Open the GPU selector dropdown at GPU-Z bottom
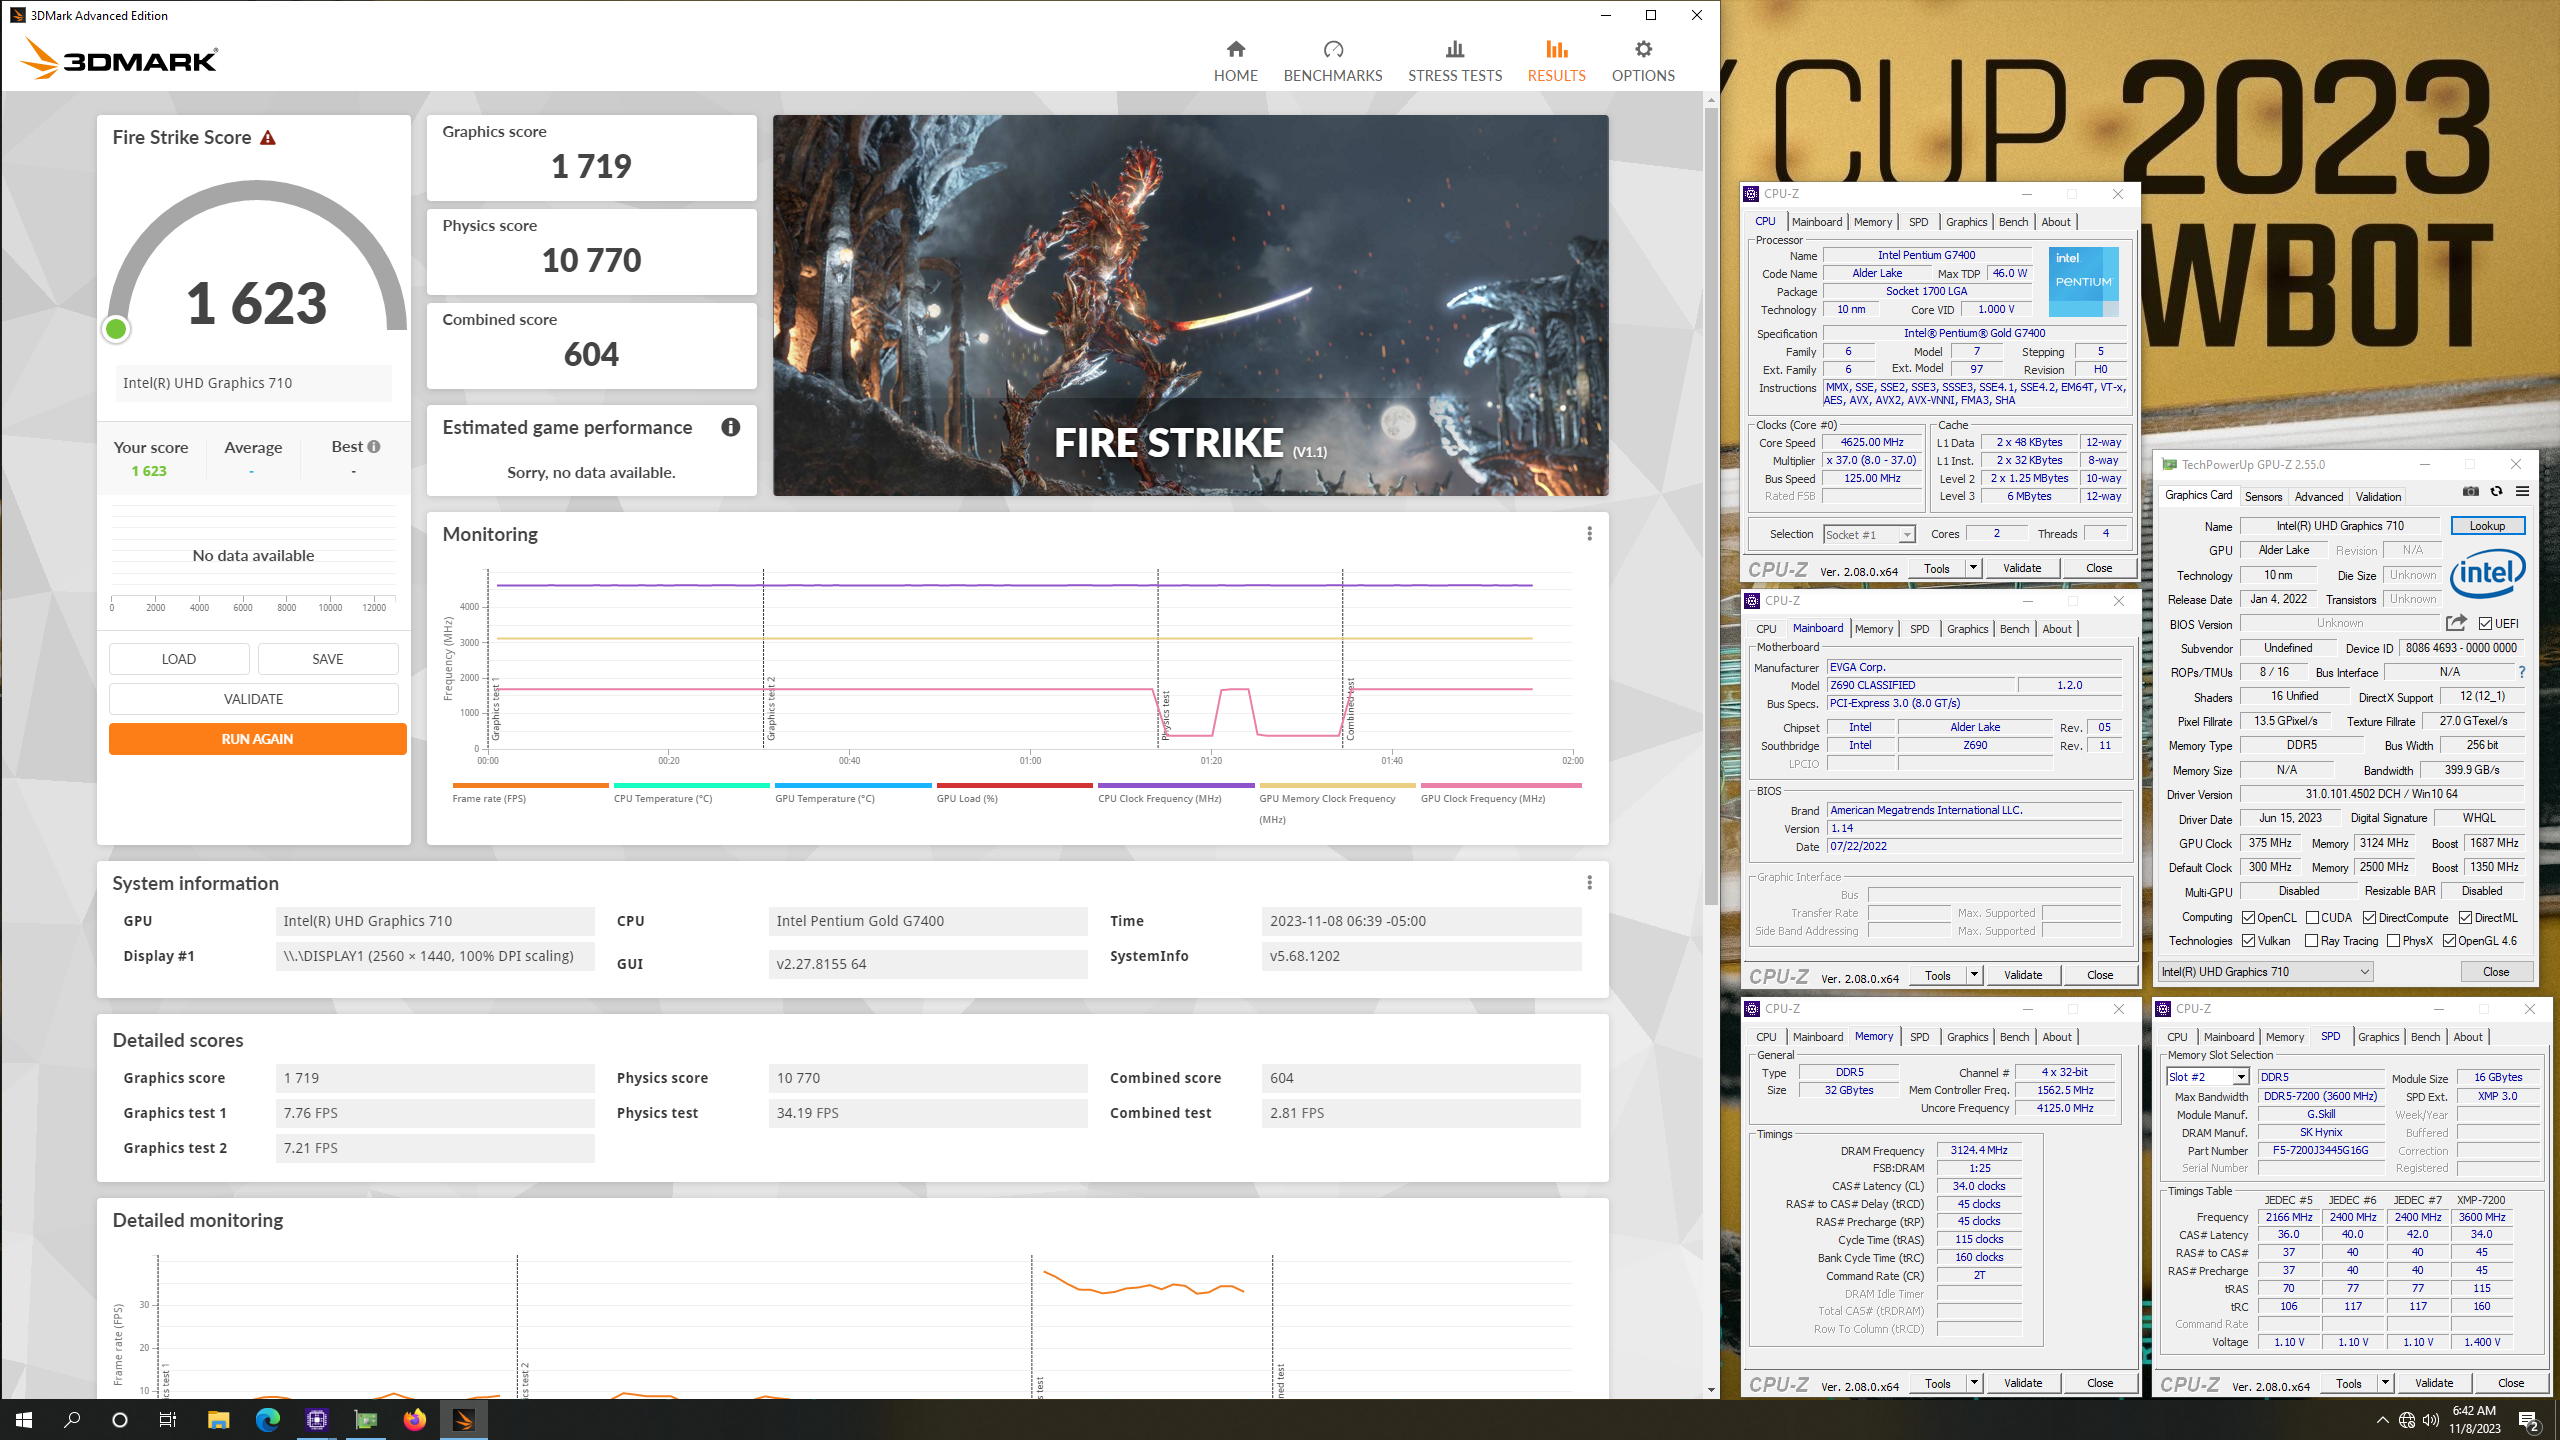This screenshot has height=1440, width=2560. pos(2265,972)
